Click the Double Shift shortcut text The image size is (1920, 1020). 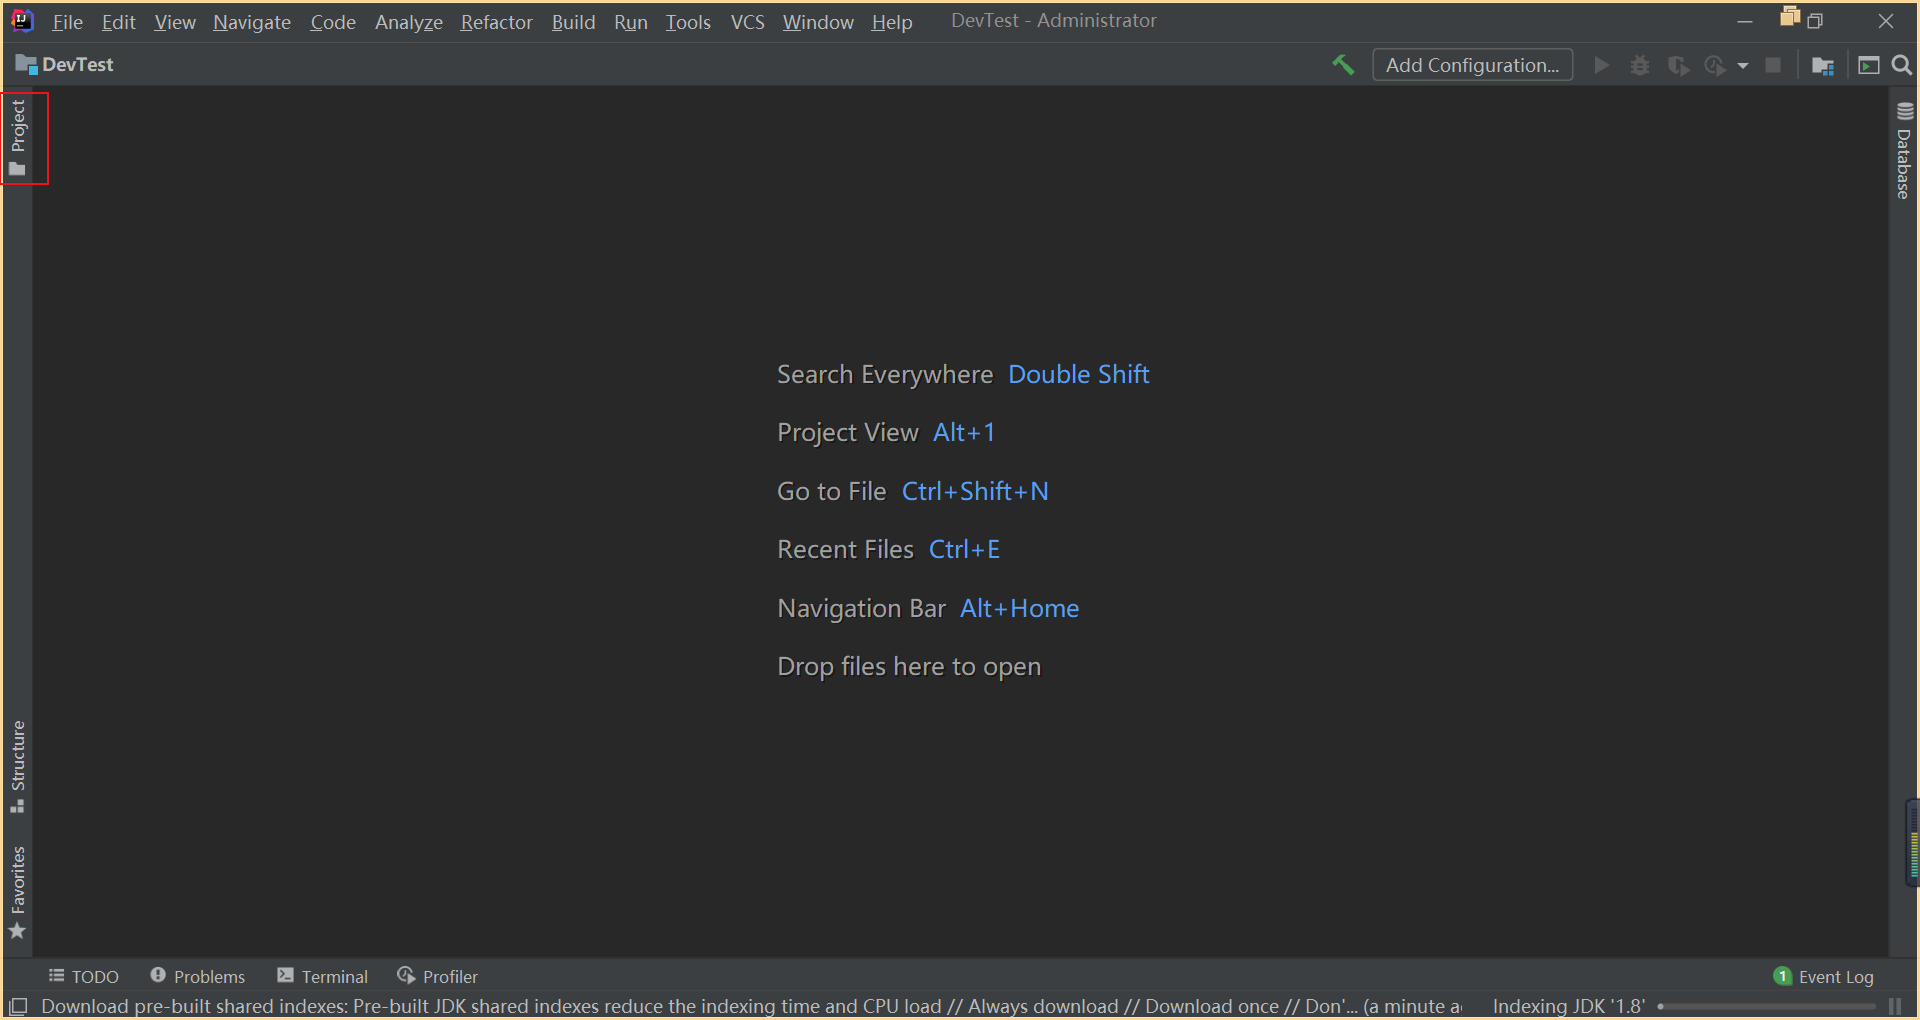(1079, 374)
